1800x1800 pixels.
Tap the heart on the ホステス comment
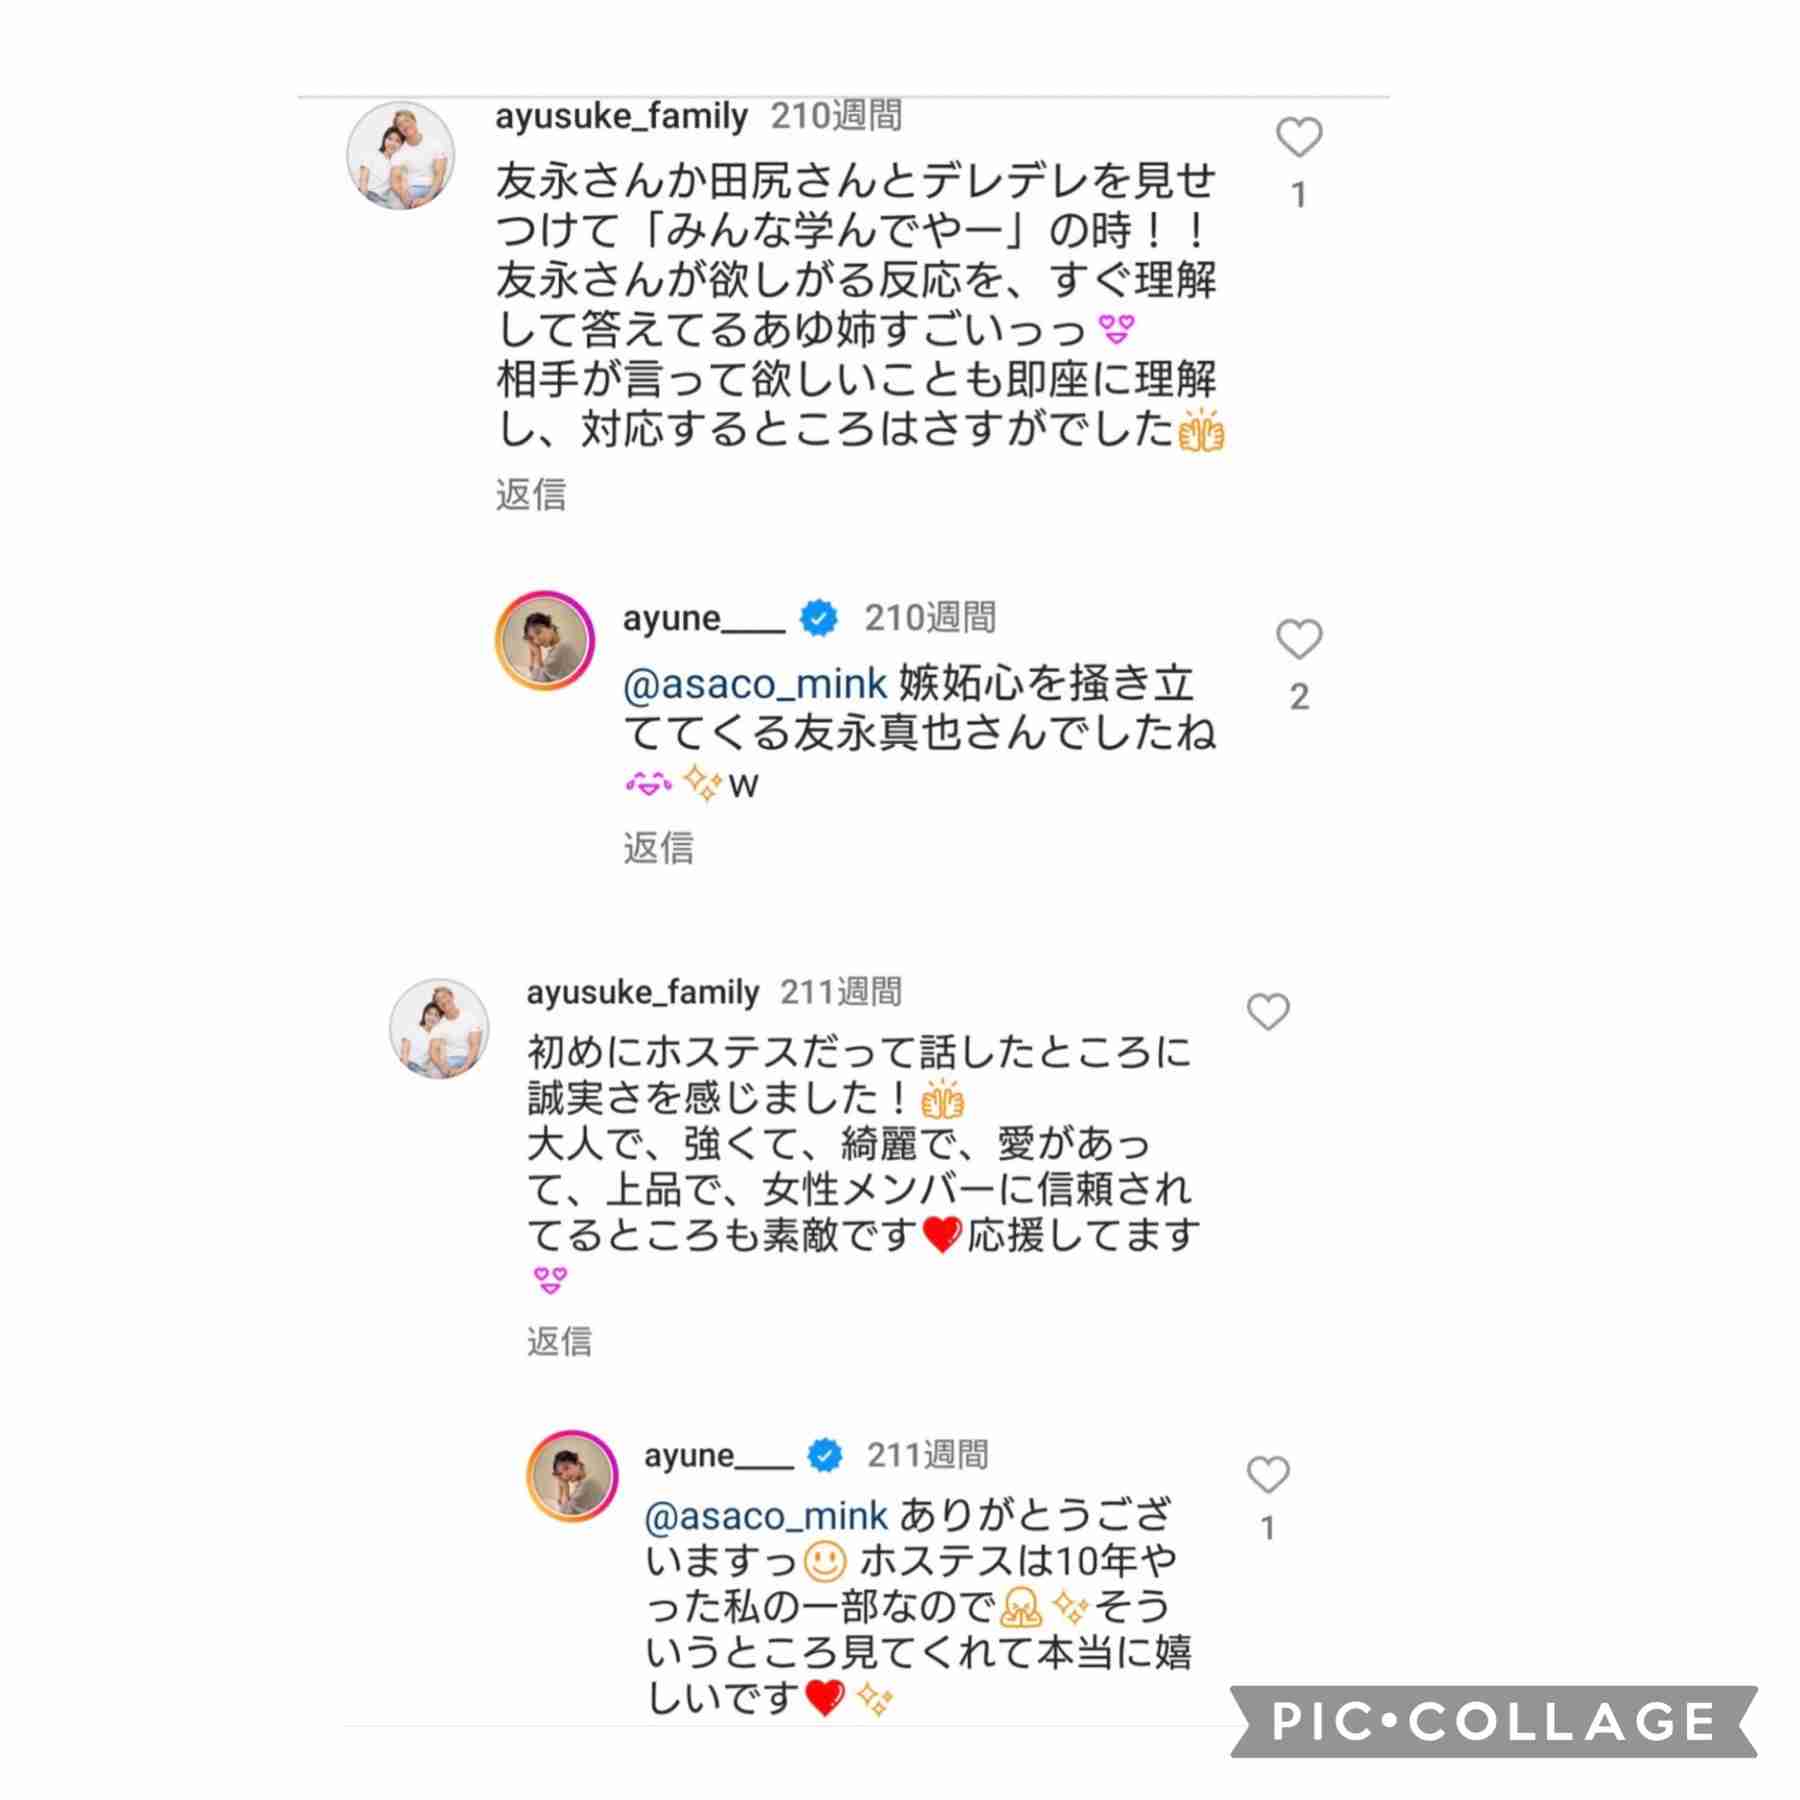click(1268, 1012)
